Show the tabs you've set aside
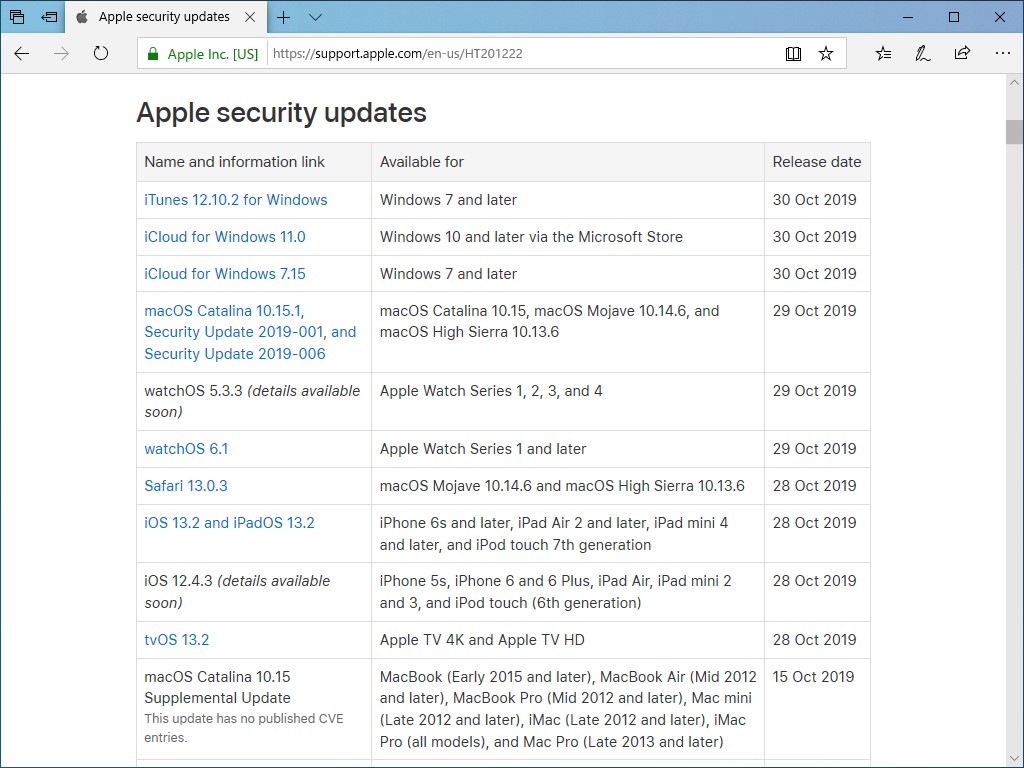The height and width of the screenshot is (768, 1024). click(17, 17)
